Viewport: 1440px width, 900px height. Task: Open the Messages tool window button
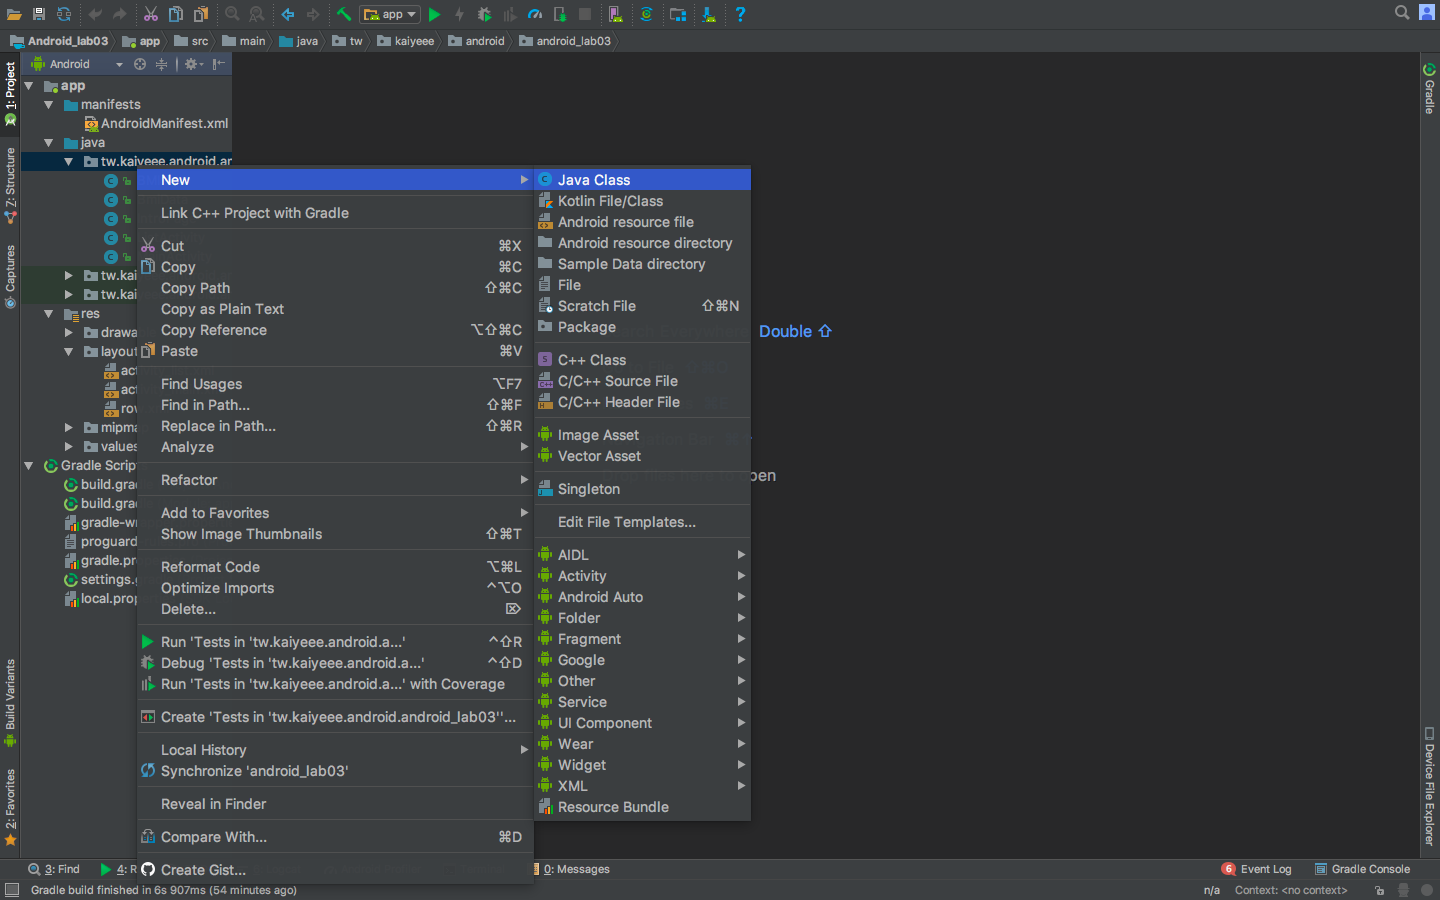573,869
